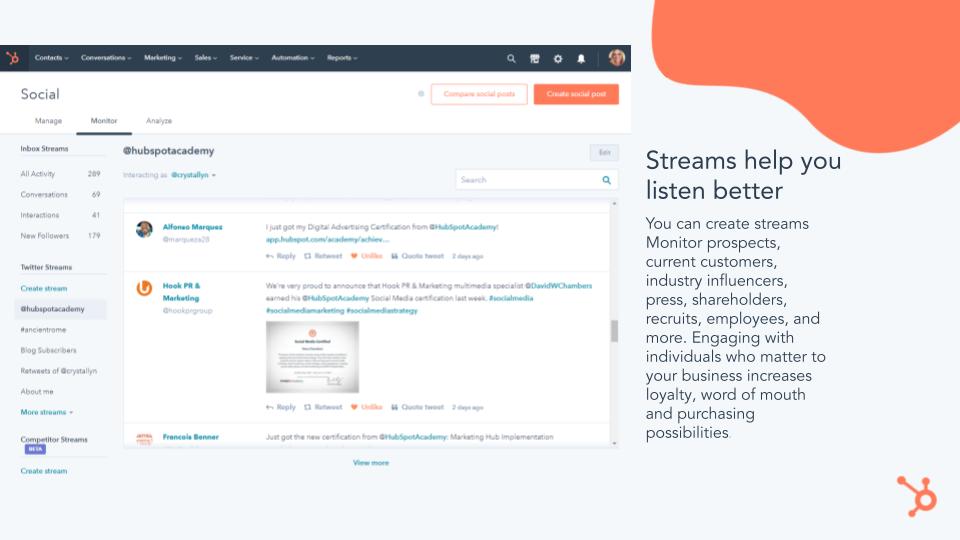Click the feed vertical scrollbar thumb
Viewport: 960px width, 540px height.
click(x=614, y=331)
